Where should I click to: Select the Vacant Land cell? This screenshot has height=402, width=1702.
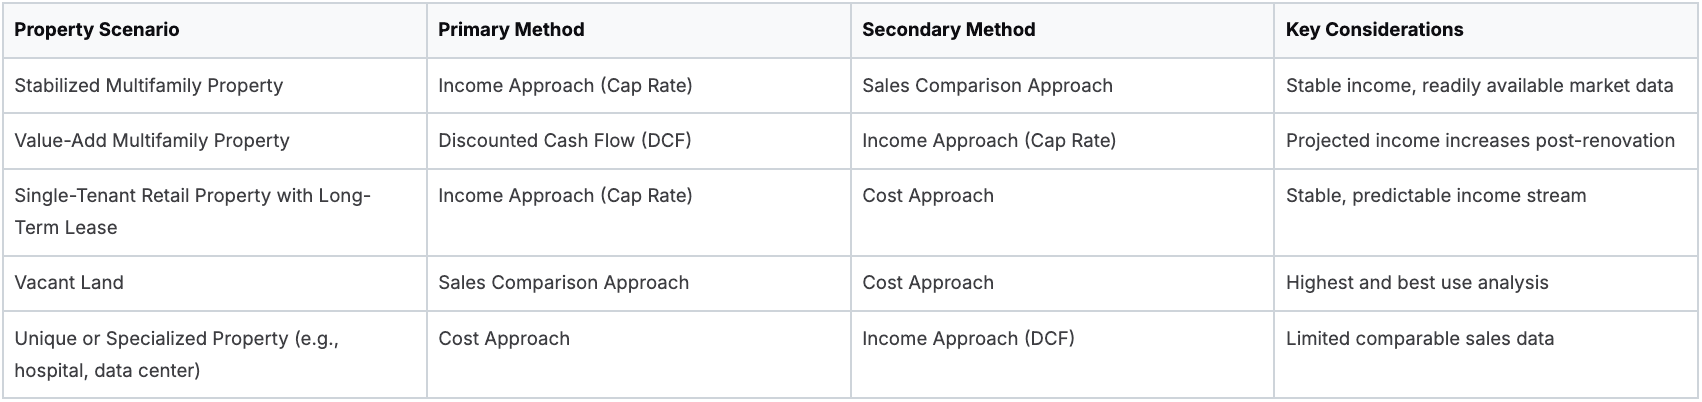pos(69,283)
